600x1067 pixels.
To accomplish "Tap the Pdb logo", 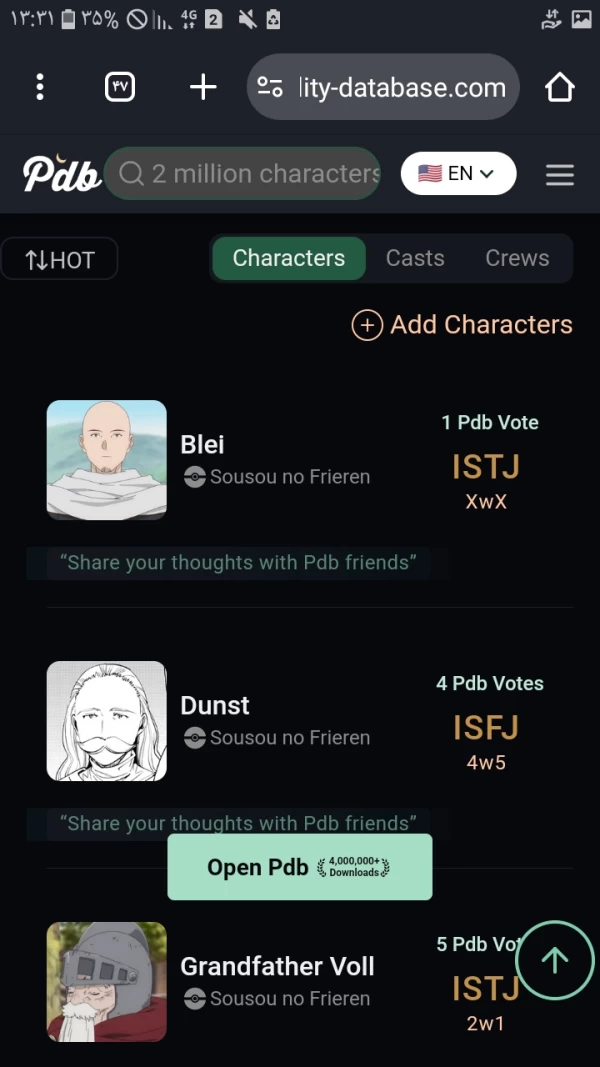I will [61, 174].
